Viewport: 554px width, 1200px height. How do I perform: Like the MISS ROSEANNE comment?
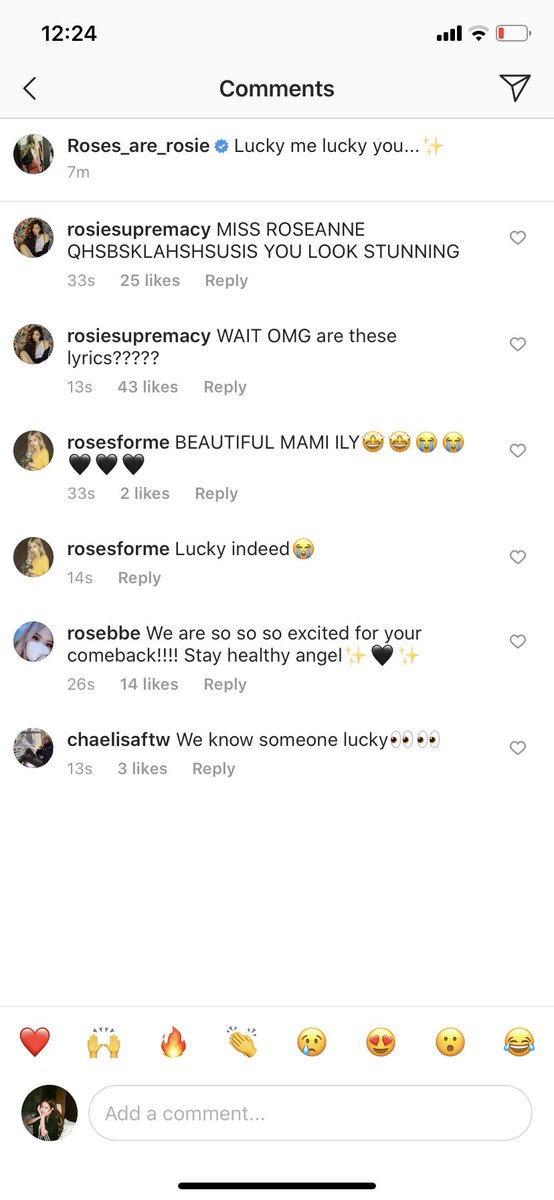click(x=518, y=238)
